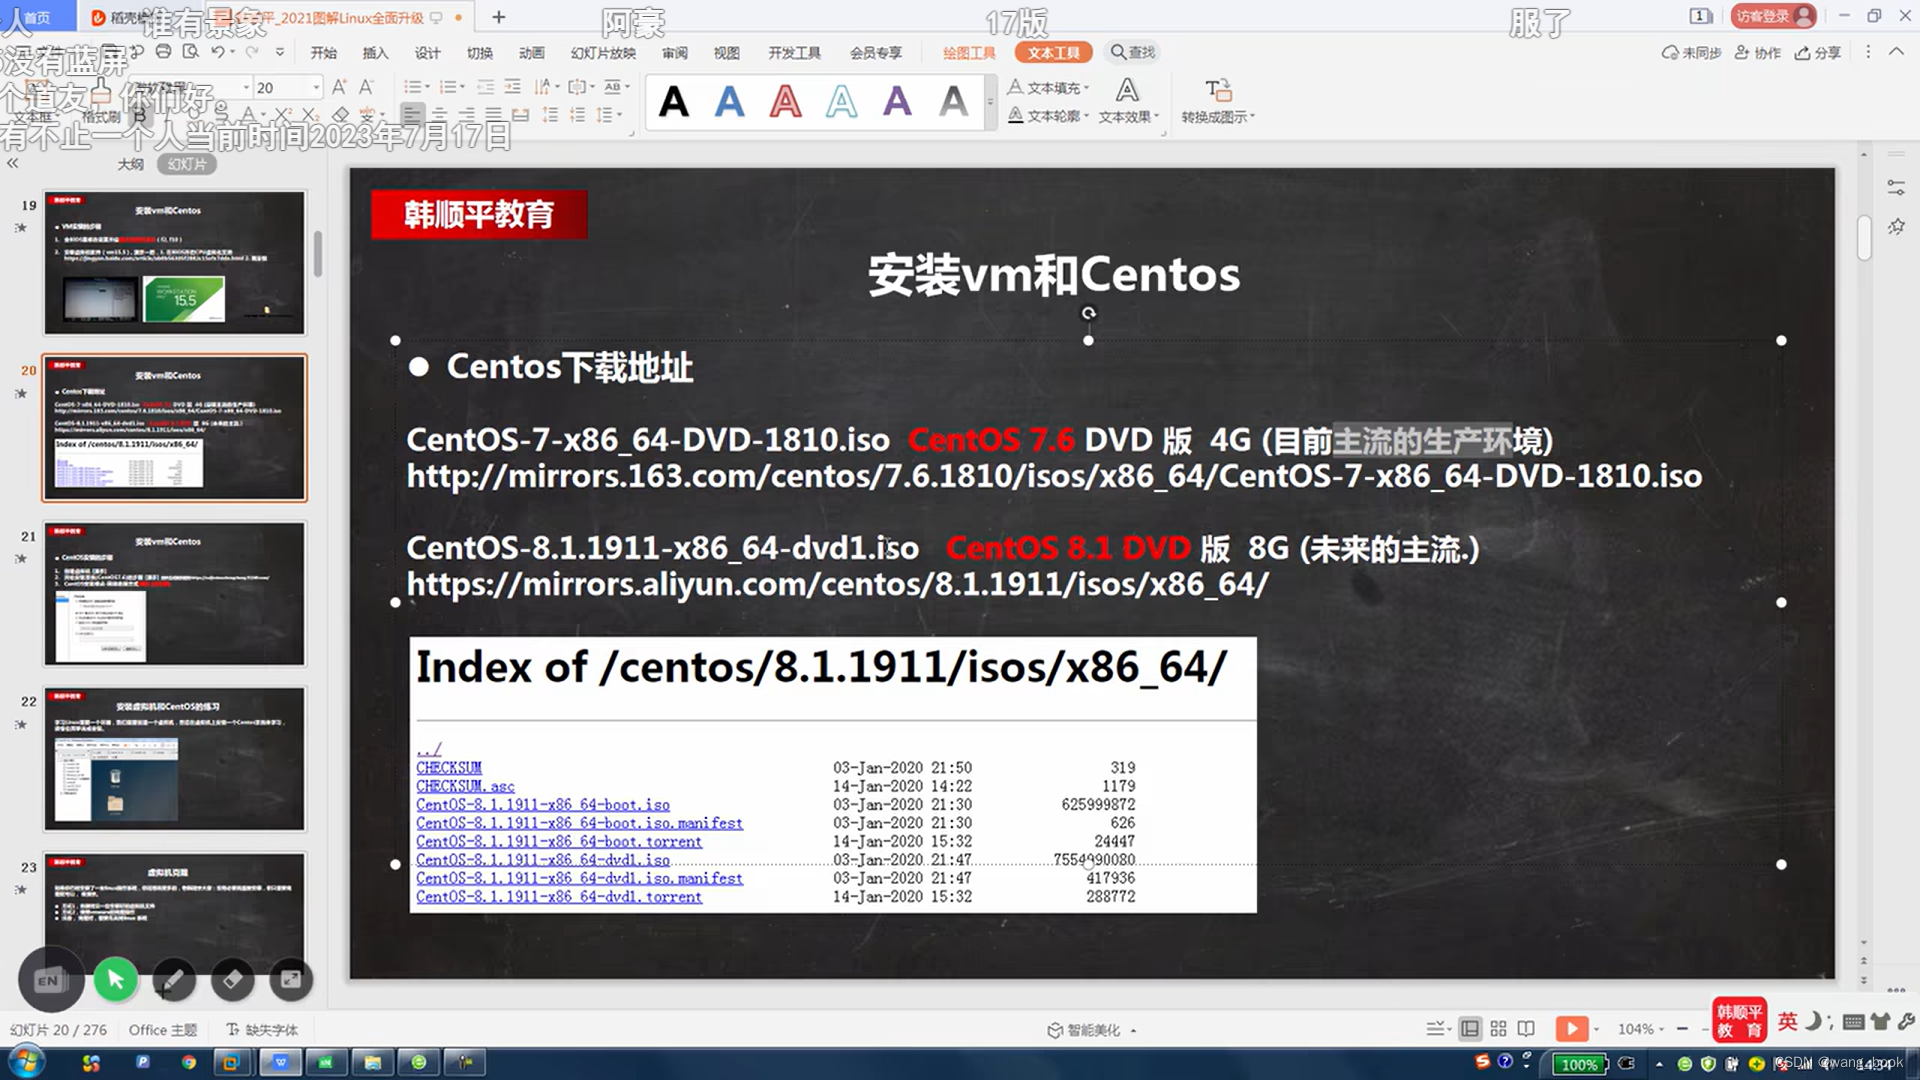This screenshot has height=1080, width=1920.
Task: Select the light blue outline WordArt style
Action: (x=842, y=101)
